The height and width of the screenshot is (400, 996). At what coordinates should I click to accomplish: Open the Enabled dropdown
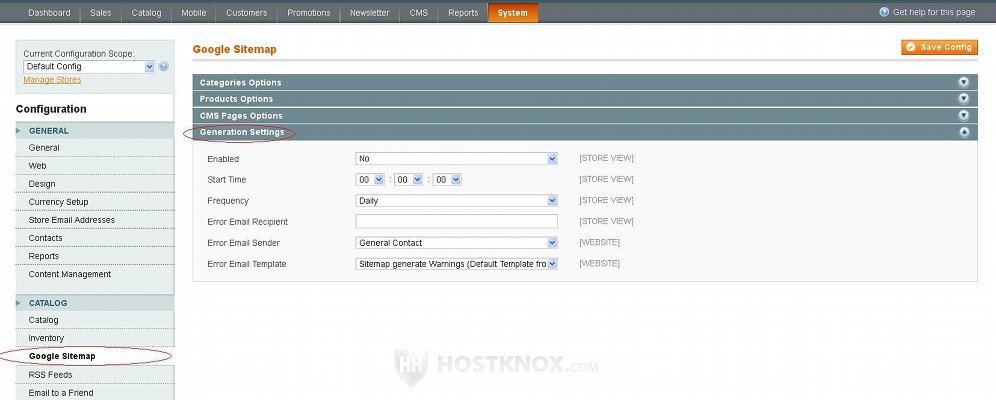[456, 158]
